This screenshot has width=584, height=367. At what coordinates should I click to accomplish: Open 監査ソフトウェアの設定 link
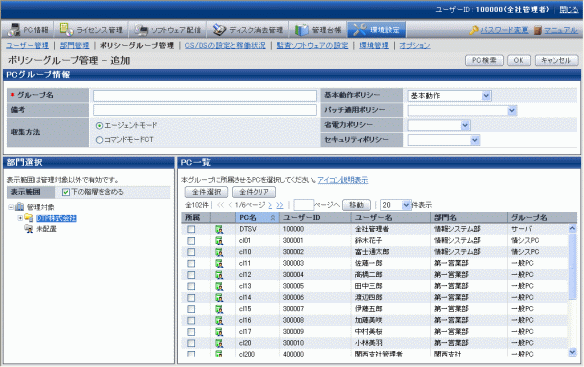312,45
